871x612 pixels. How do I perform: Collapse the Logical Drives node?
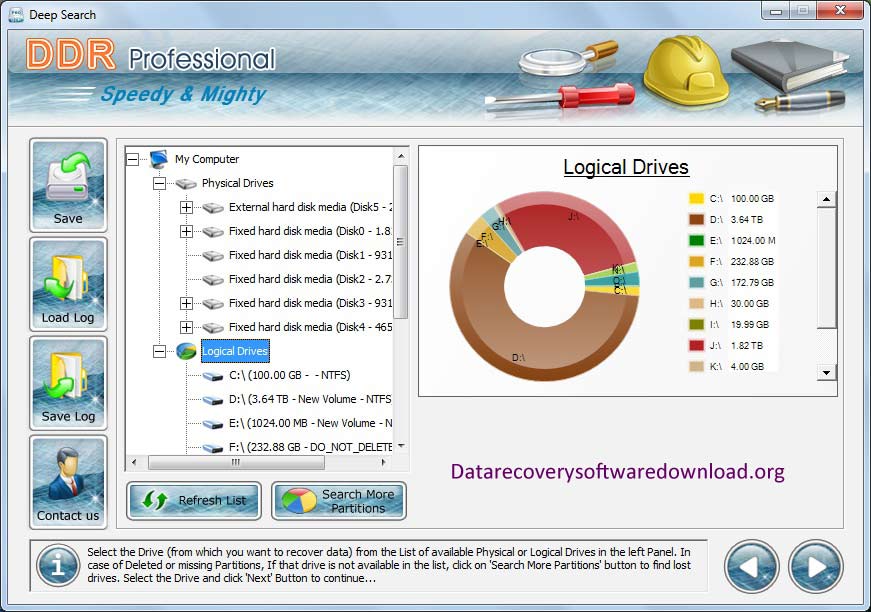point(159,351)
